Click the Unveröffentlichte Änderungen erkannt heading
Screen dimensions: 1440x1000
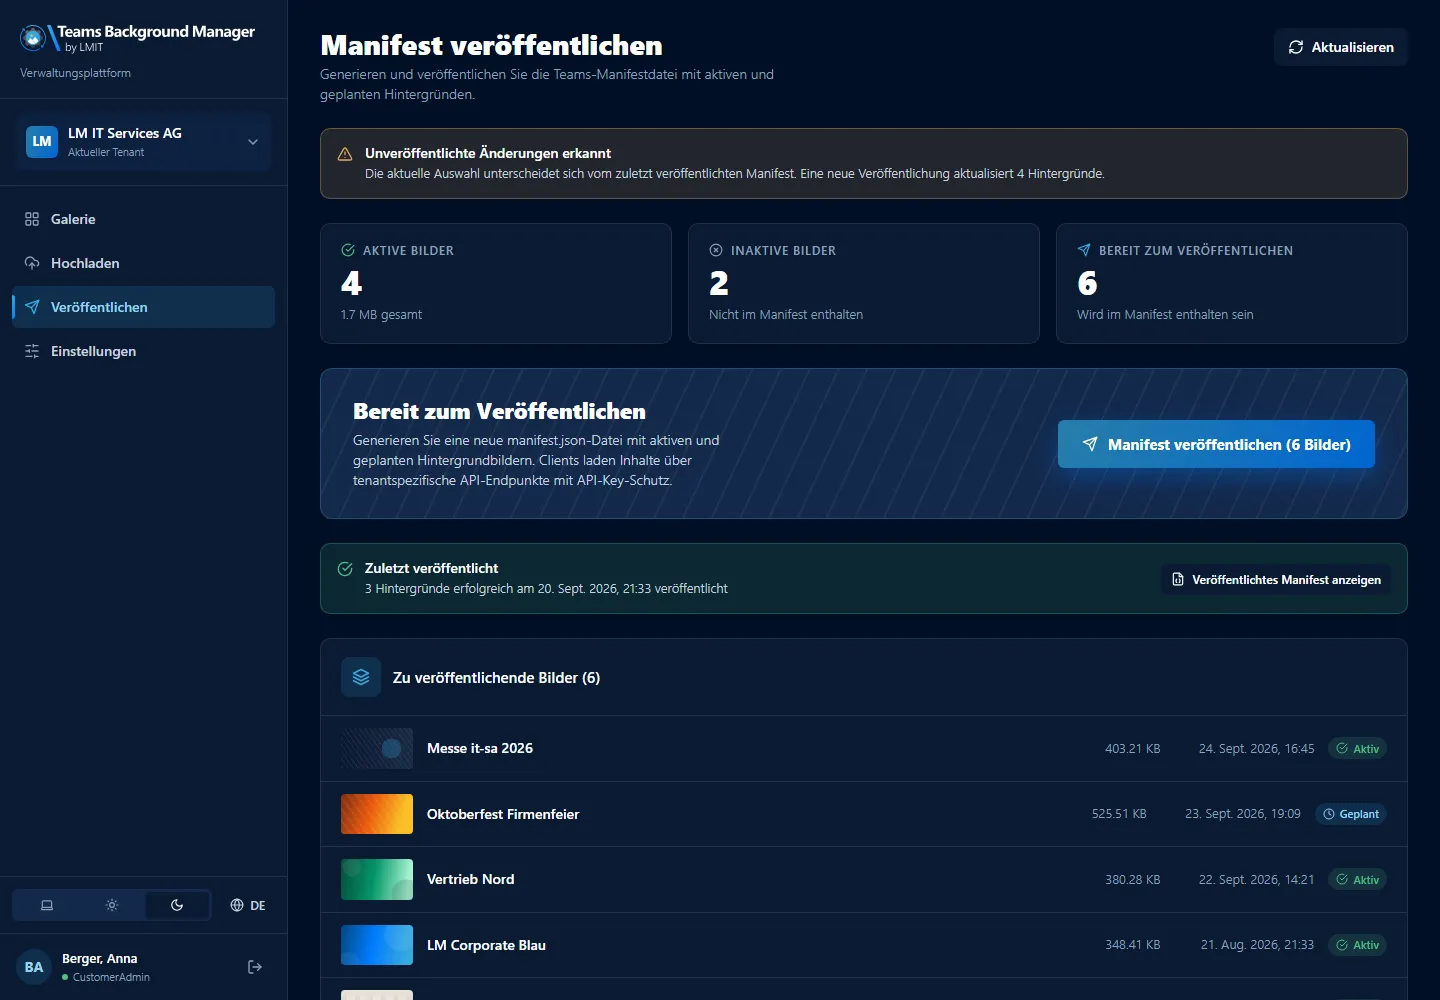tap(488, 153)
